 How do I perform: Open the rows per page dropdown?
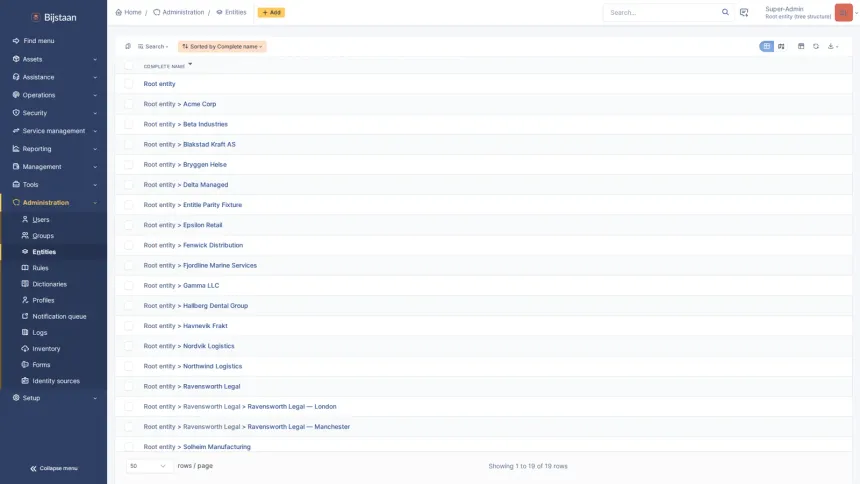point(147,466)
